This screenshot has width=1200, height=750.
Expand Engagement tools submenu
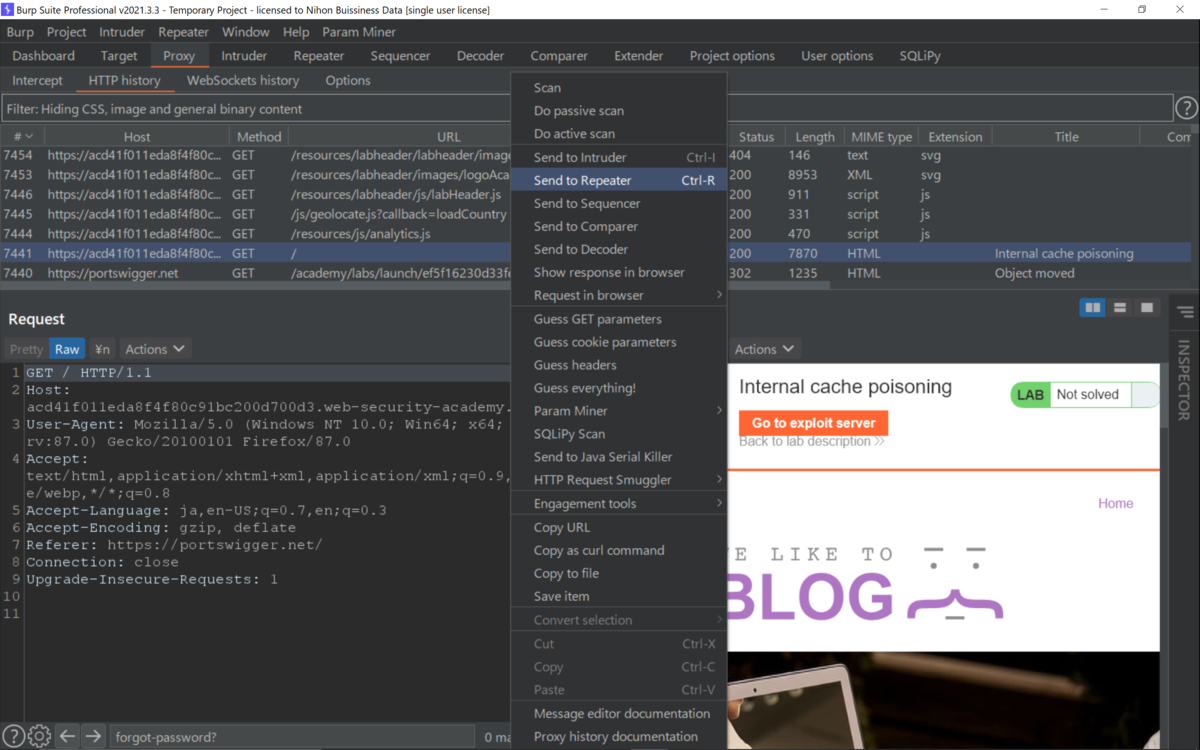click(x=619, y=503)
